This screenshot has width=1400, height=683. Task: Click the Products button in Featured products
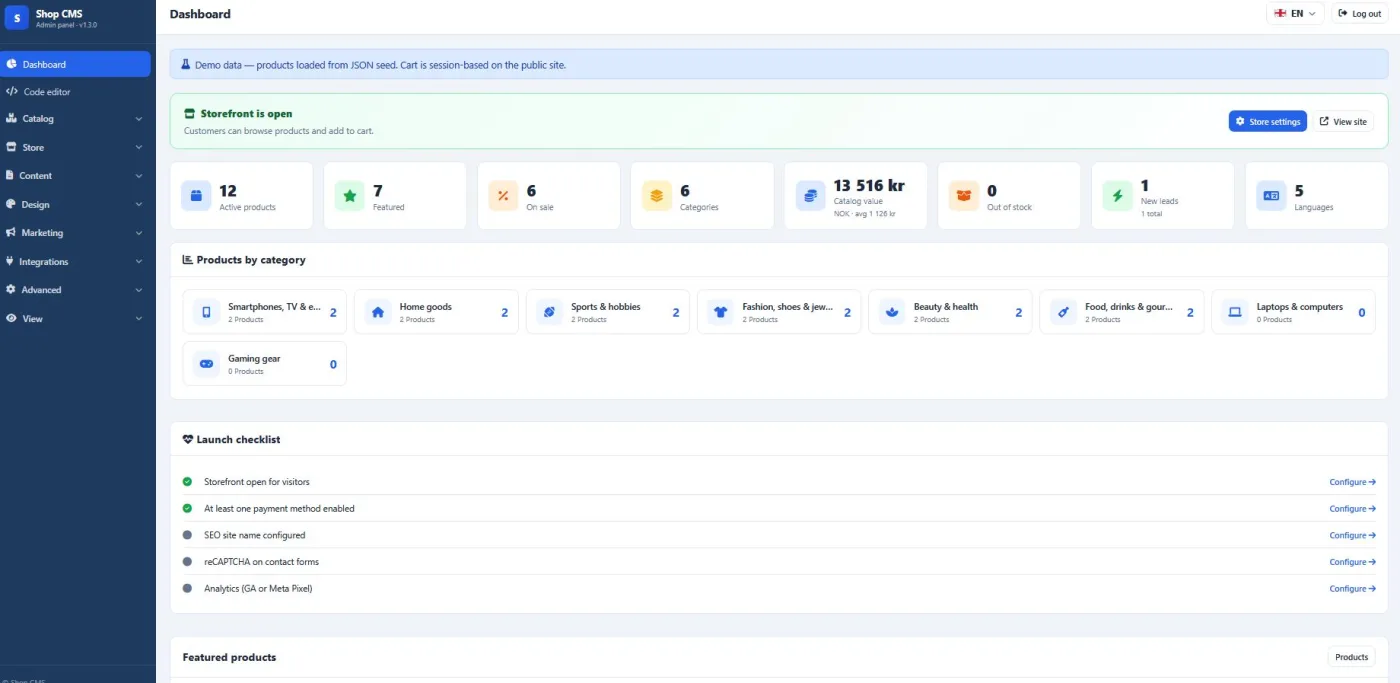click(1351, 657)
